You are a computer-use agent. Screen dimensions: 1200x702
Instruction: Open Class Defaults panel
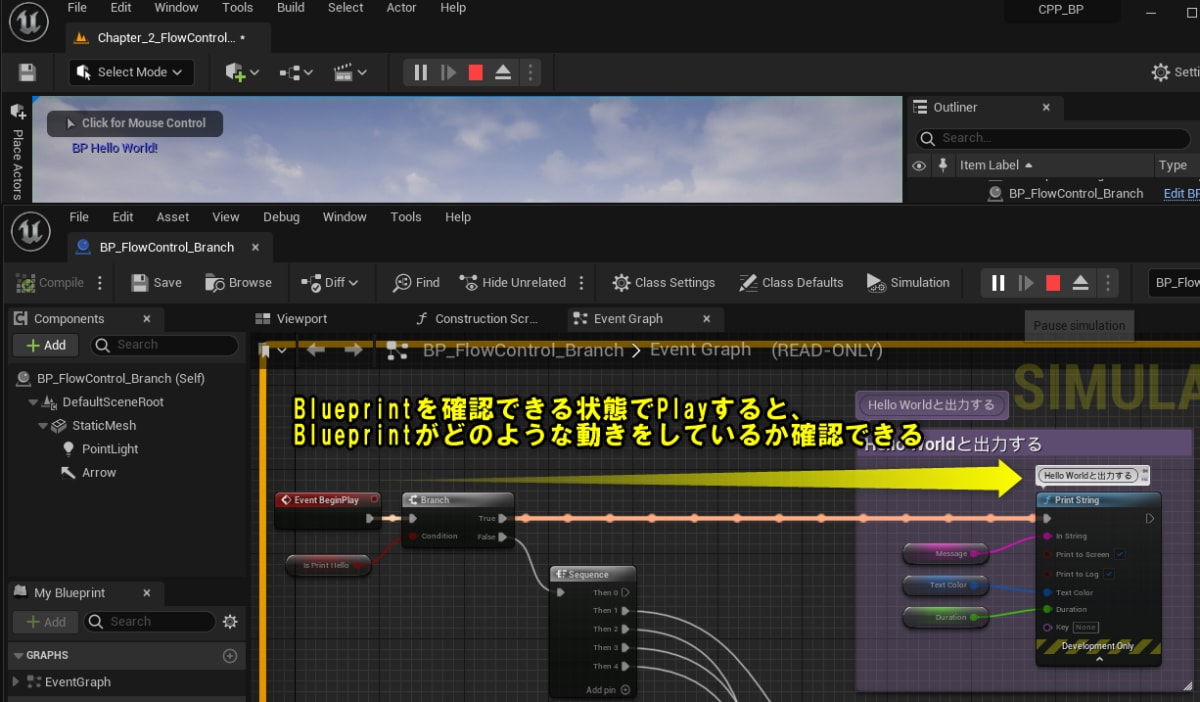[791, 282]
